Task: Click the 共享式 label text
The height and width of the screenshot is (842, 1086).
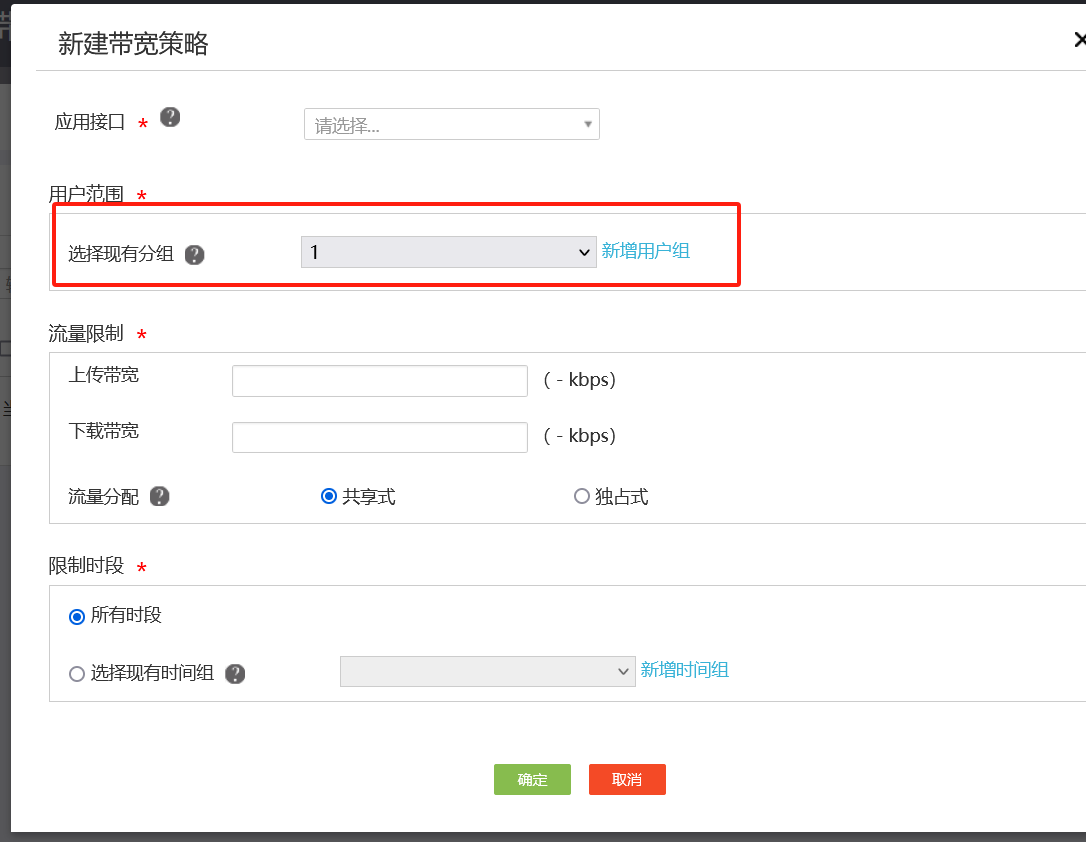Action: click(369, 497)
